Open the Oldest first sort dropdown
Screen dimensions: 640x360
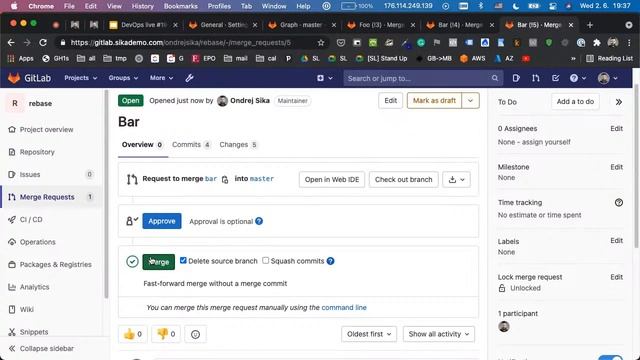[369, 334]
